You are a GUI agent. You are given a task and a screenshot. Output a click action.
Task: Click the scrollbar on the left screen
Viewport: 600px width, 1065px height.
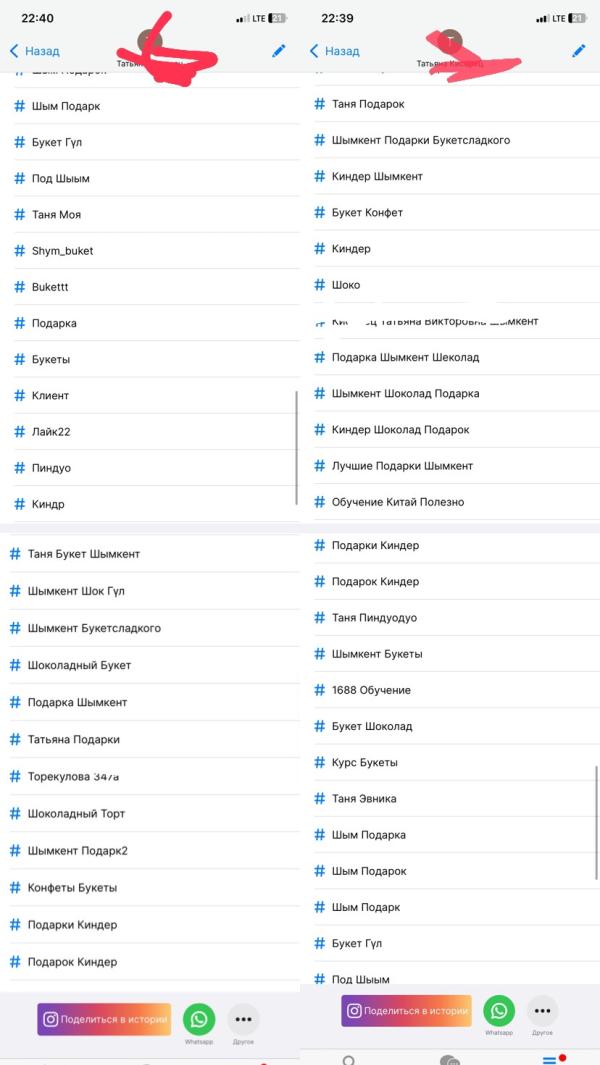tap(296, 447)
